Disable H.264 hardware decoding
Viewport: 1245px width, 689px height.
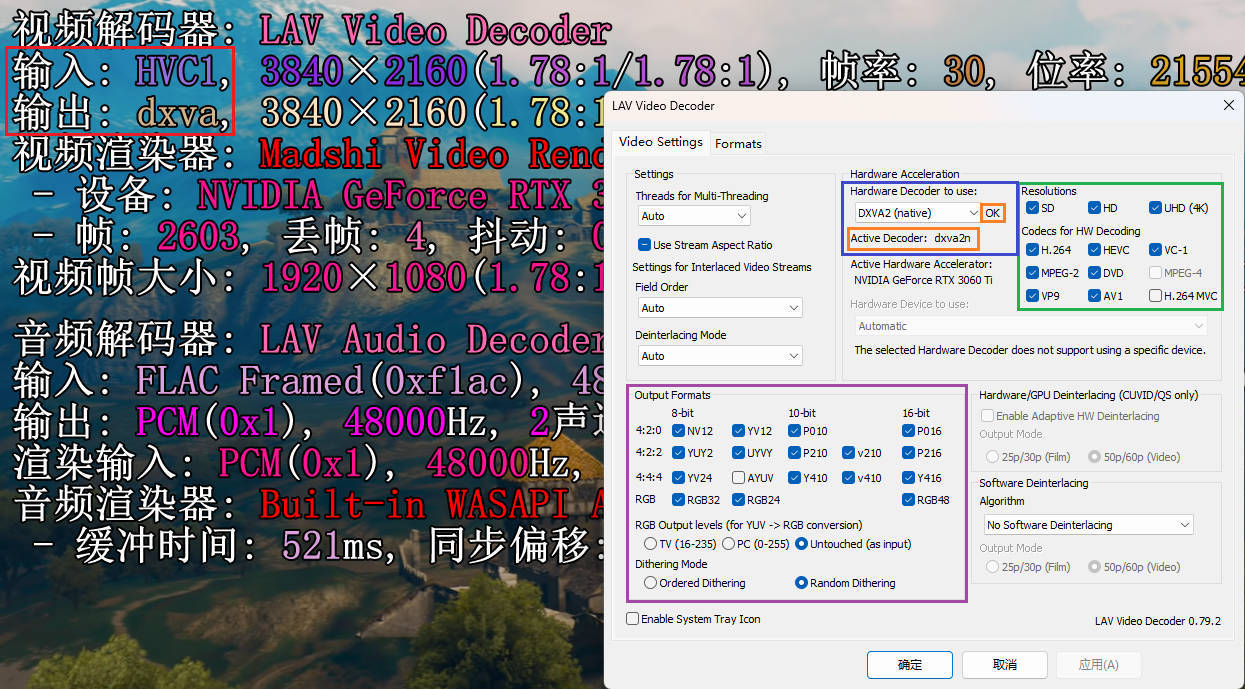1033,250
